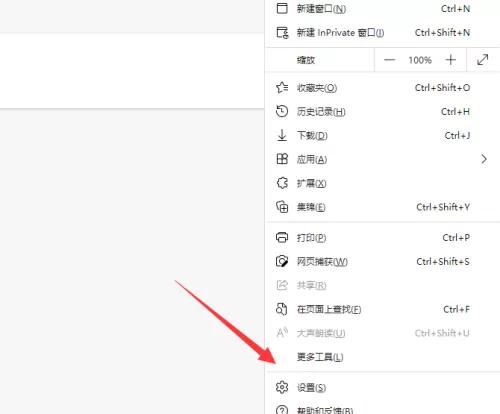Click the Settings gear icon
Screen dimensions: 500x414
tap(282, 387)
